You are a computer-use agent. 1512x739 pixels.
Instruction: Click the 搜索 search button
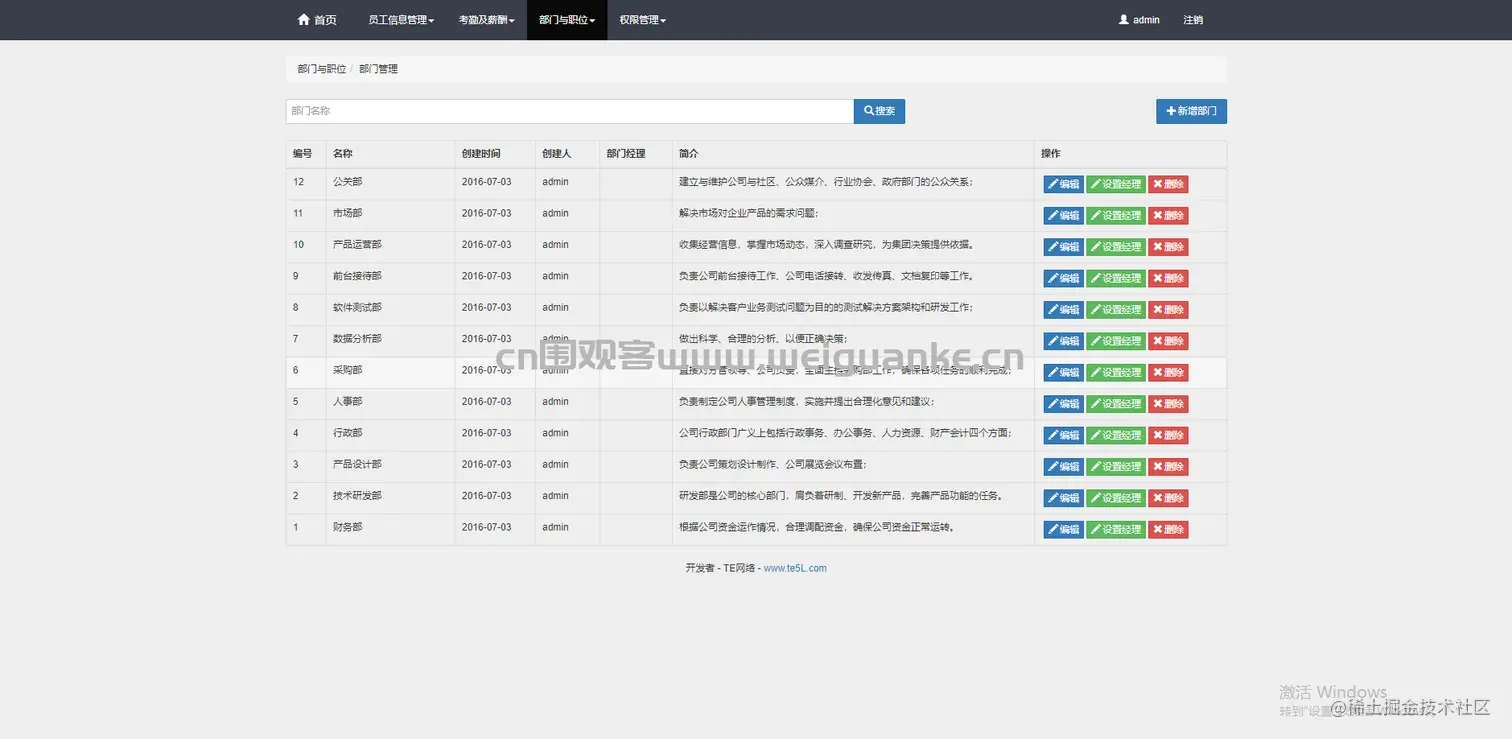tap(879, 111)
